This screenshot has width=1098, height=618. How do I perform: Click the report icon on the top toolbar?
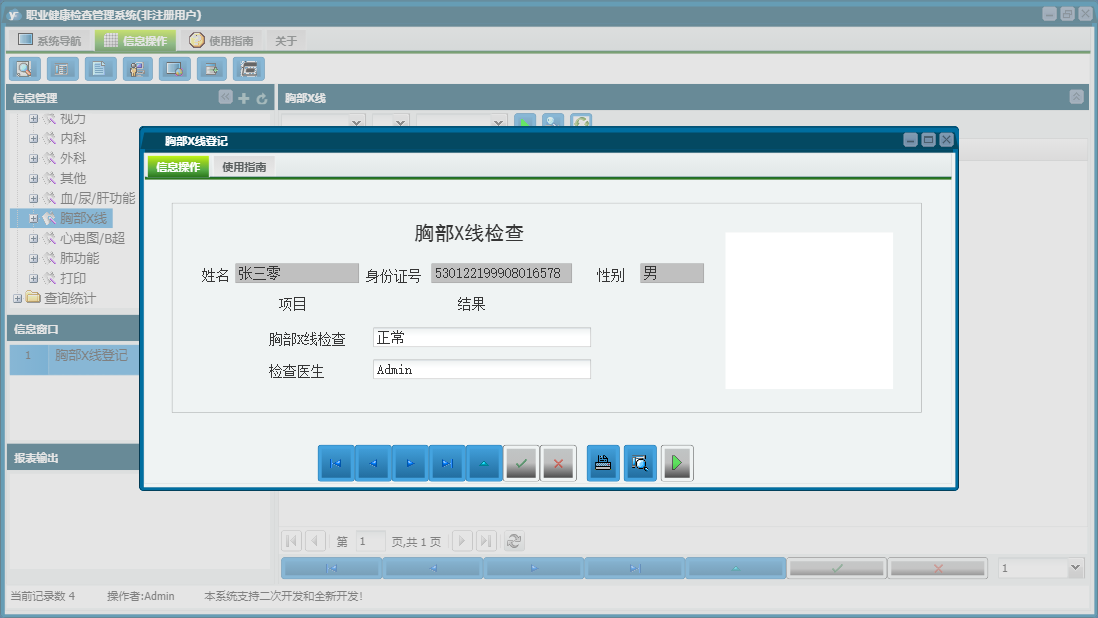click(62, 68)
